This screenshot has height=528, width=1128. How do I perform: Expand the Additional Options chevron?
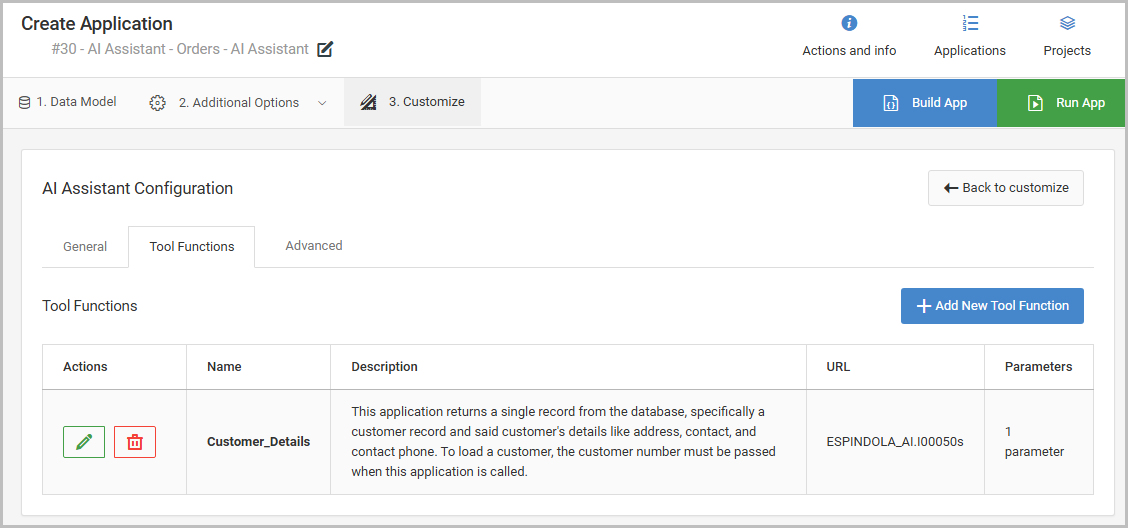[x=322, y=102]
